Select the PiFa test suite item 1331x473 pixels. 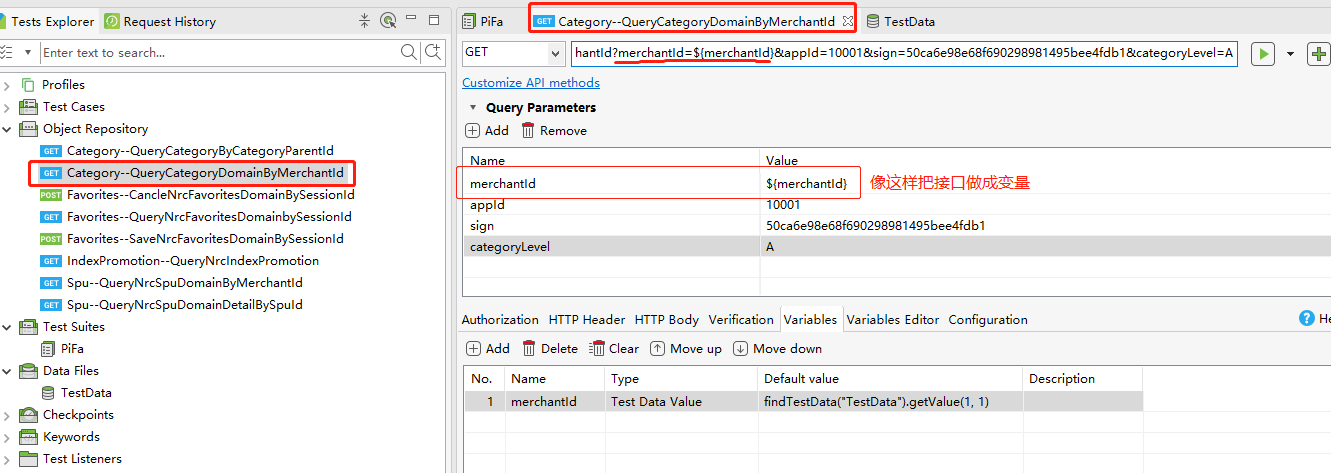click(x=72, y=349)
